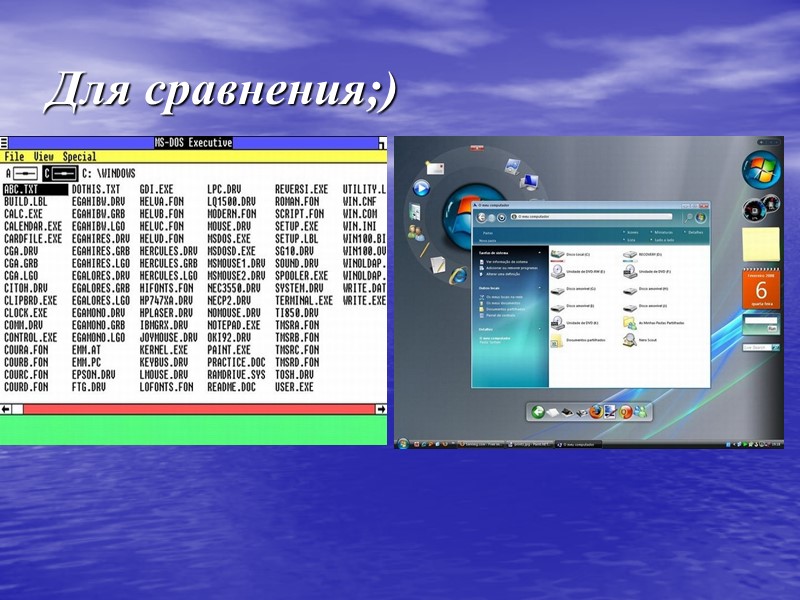Click the green arrow icon in bottom dock
The image size is (800, 600).
[x=538, y=412]
